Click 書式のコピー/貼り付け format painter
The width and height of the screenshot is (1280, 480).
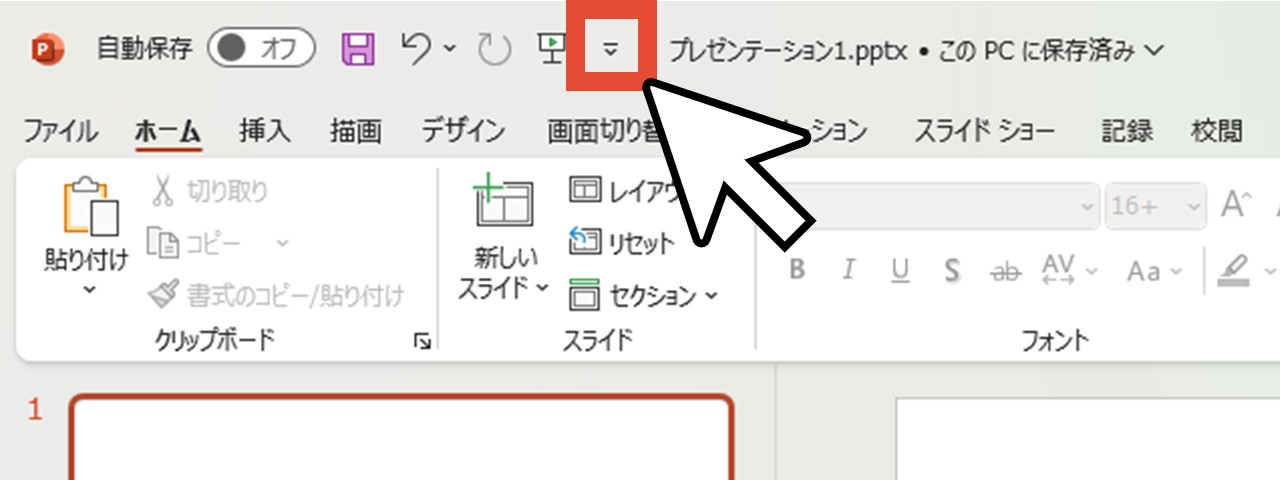(x=276, y=295)
